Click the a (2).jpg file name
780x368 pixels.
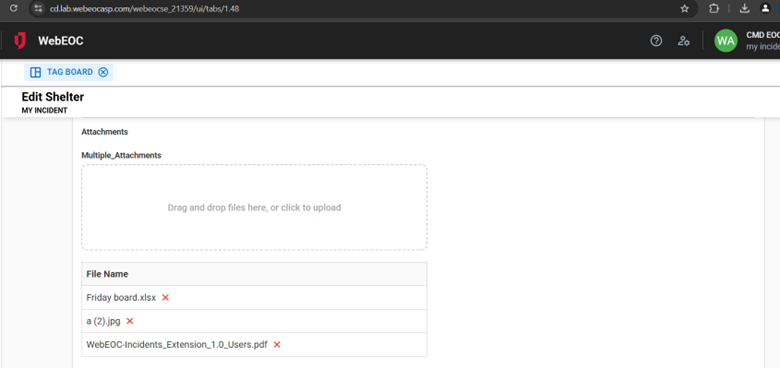[x=103, y=321]
